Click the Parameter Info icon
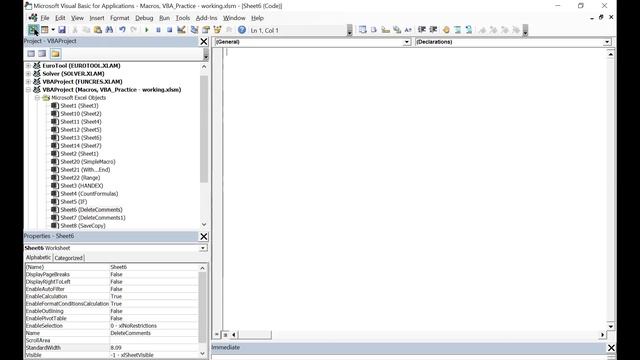Image resolution: width=640 pixels, height=360 pixels. point(397,30)
